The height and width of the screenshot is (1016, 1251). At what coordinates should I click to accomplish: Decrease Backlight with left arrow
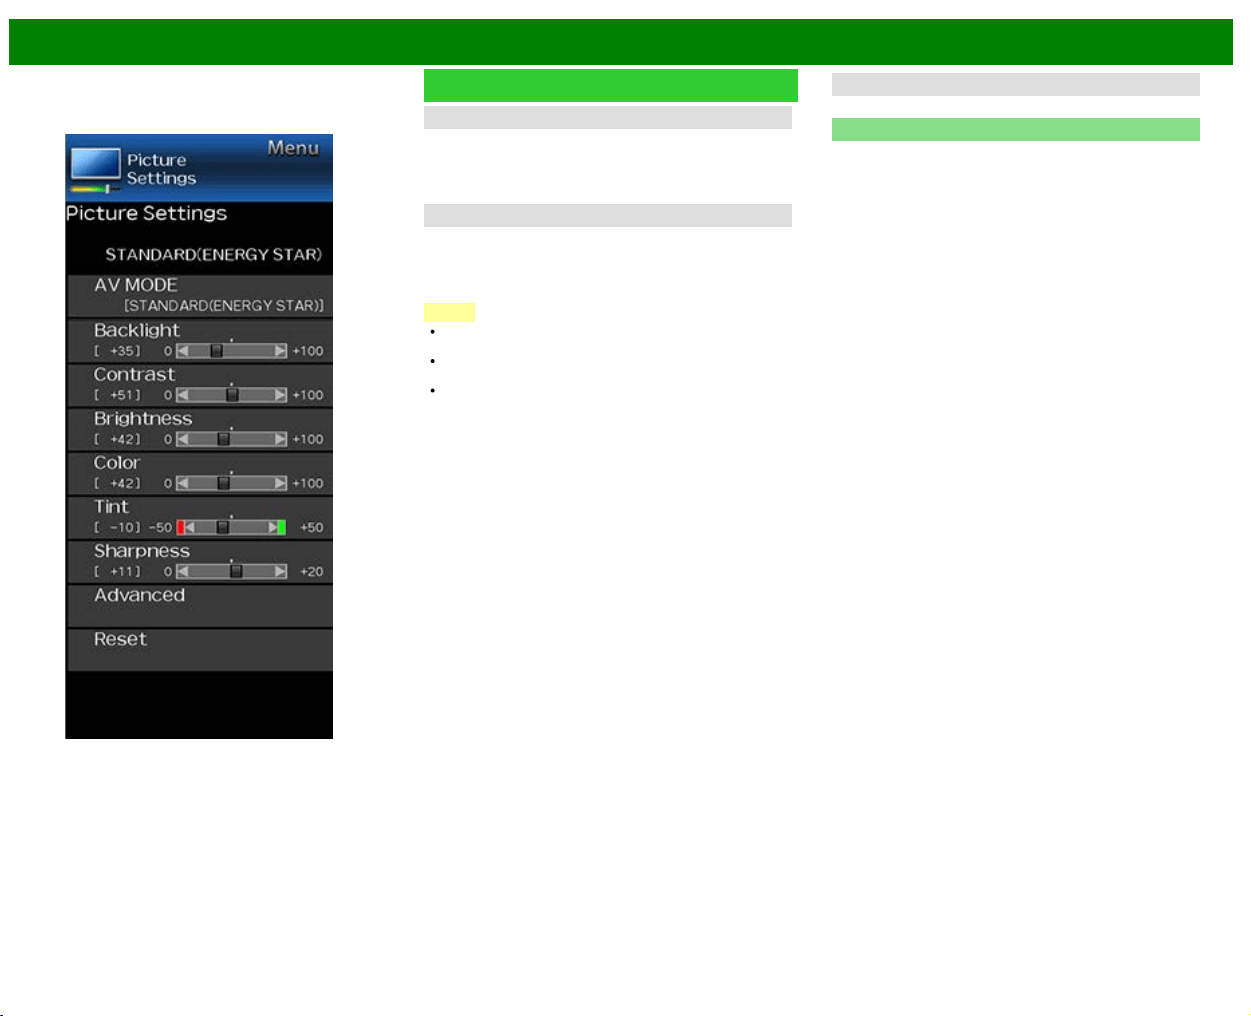pos(182,351)
